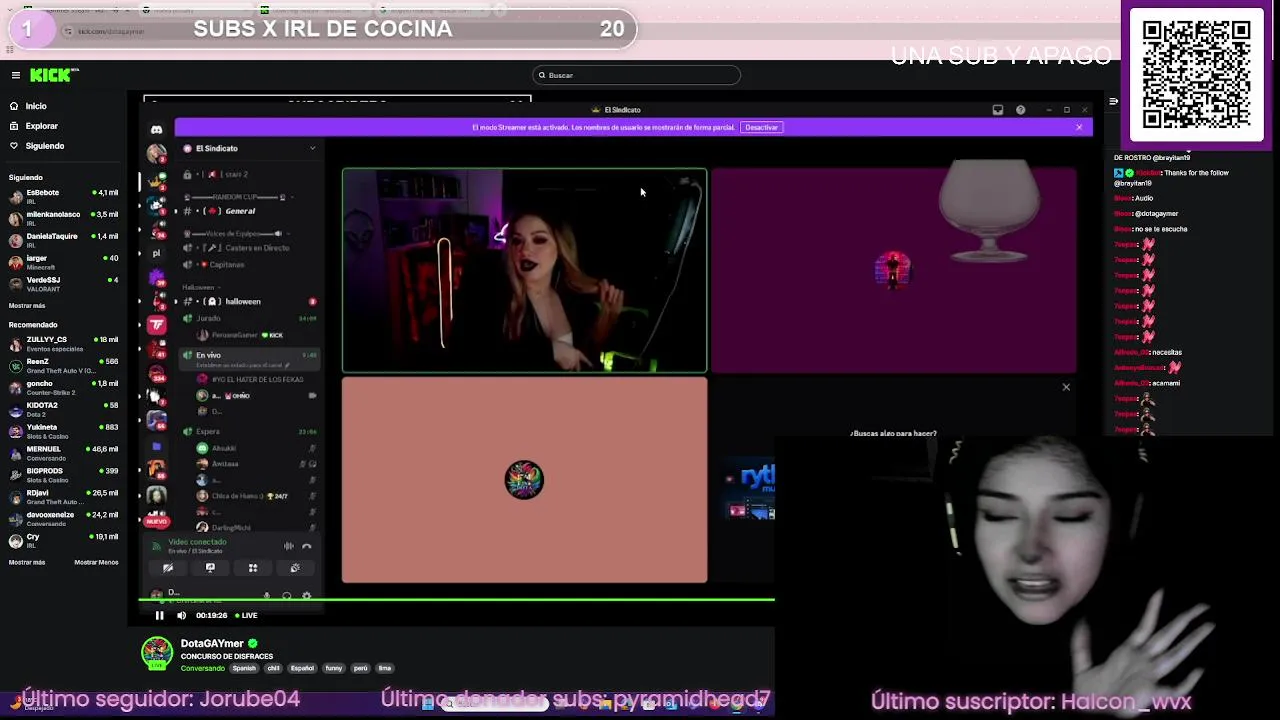Open recommended channel Cry

63,540
